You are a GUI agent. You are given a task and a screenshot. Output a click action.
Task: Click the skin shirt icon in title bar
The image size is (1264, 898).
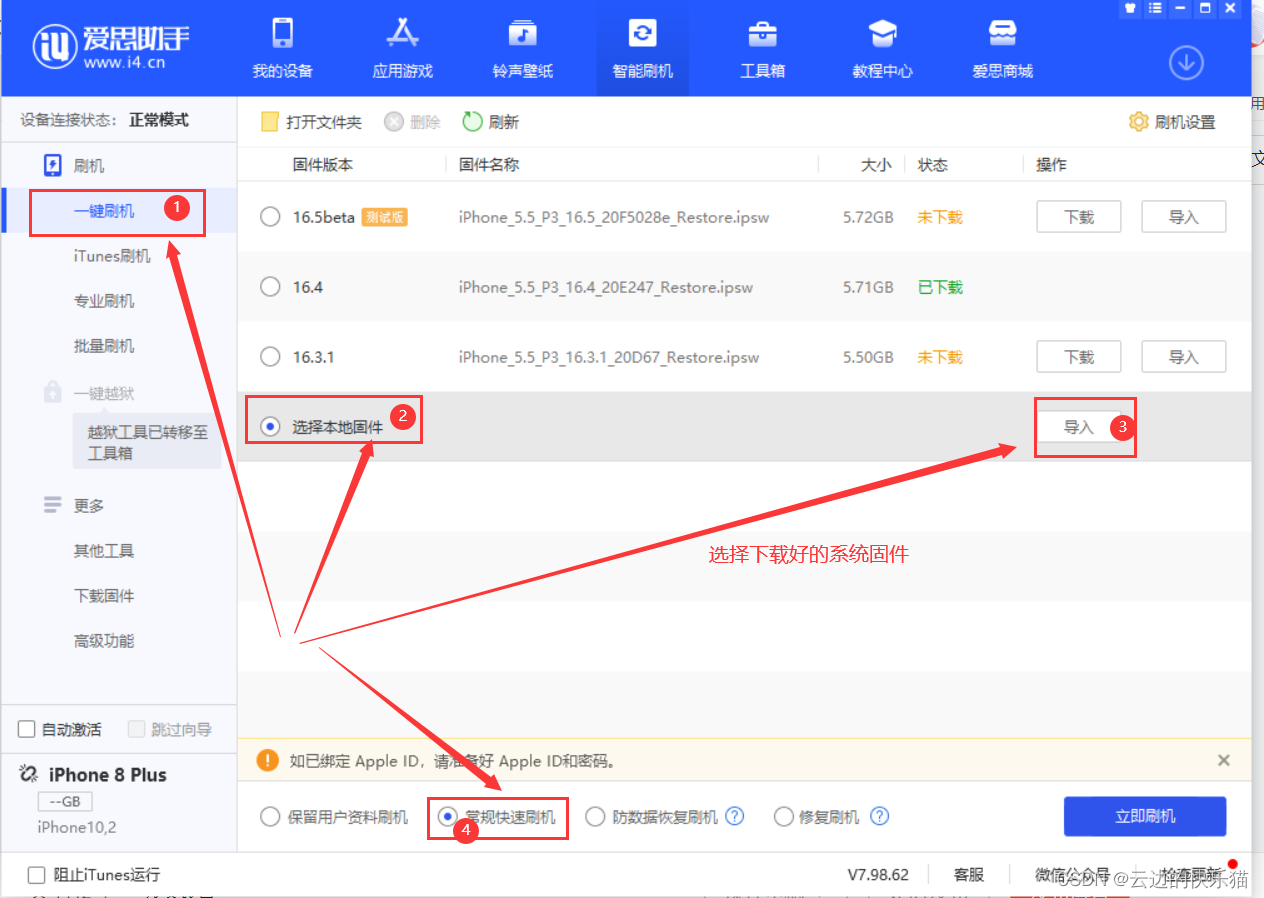point(1130,8)
